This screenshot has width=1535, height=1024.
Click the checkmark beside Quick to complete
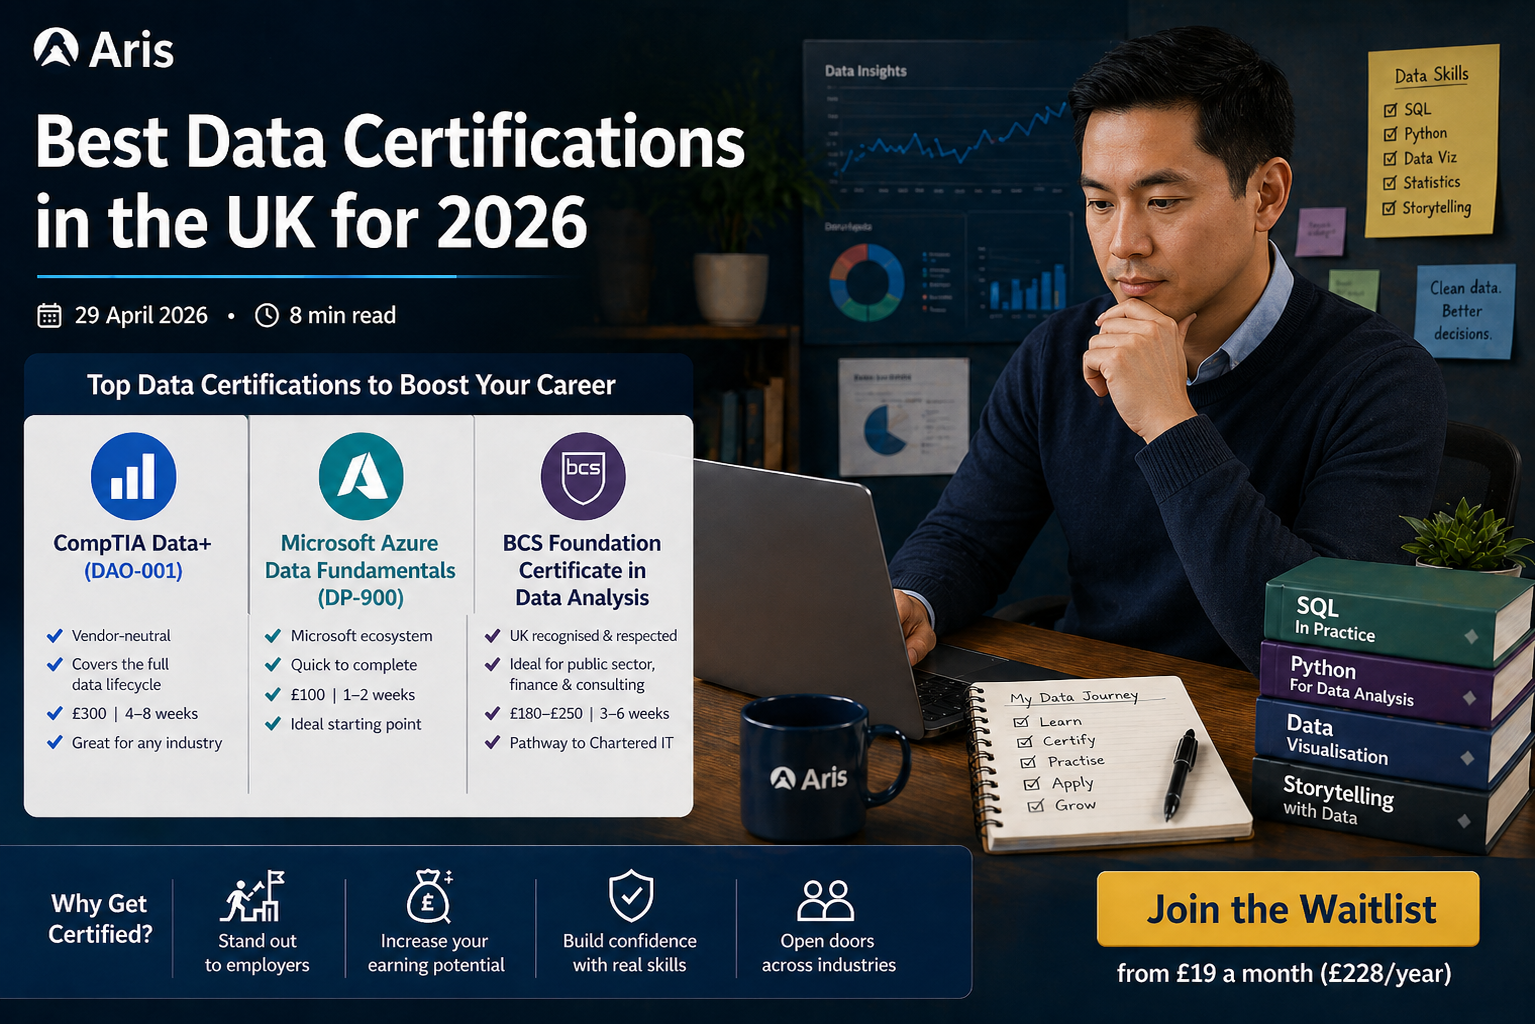273,664
